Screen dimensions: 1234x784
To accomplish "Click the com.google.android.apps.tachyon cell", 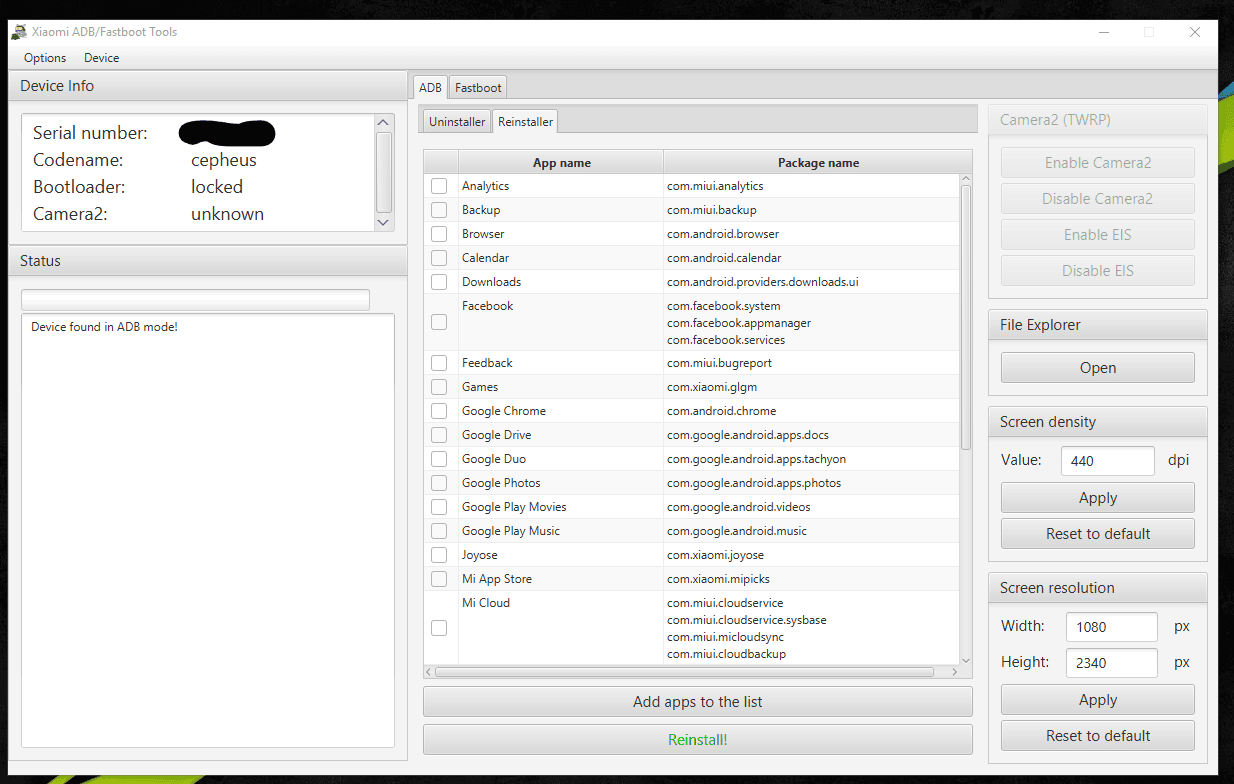I will pos(812,459).
